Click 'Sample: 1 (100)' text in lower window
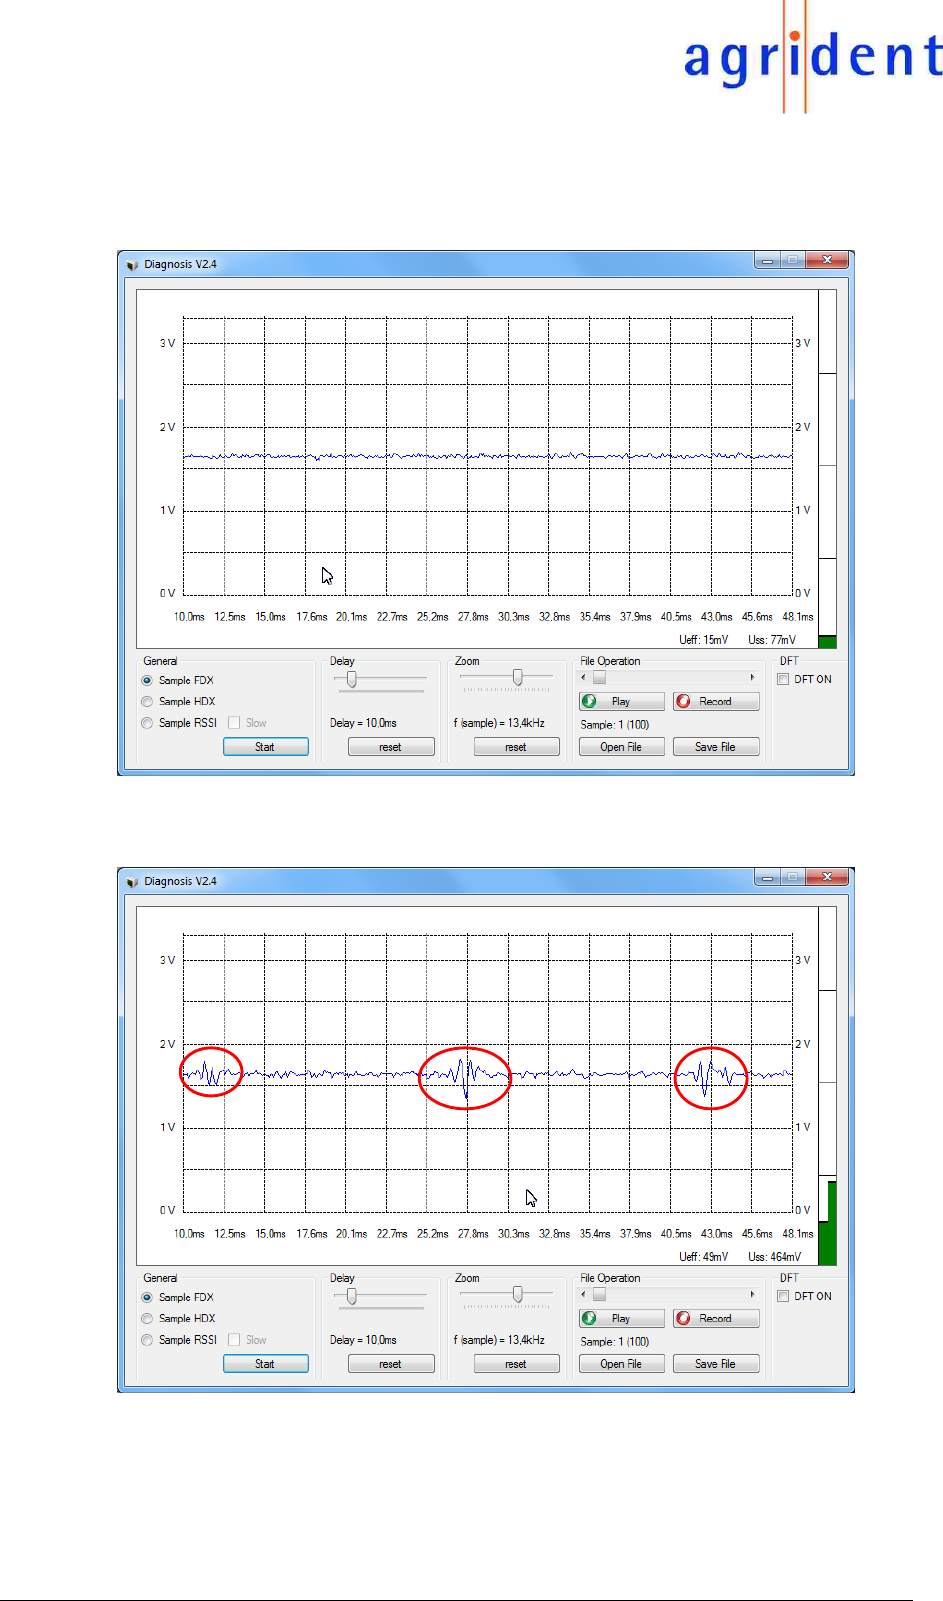Screen dimensions: 943x1601 click(x=615, y=1342)
